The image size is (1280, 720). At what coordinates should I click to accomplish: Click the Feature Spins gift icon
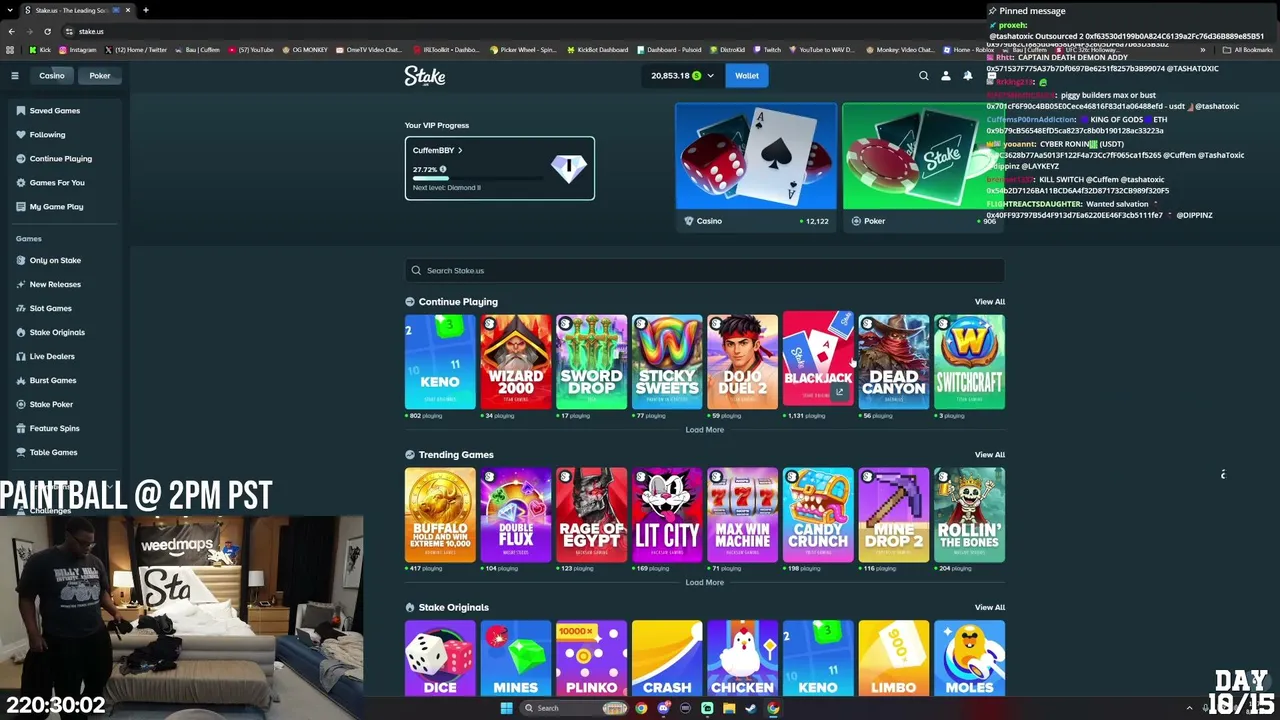click(x=21, y=429)
